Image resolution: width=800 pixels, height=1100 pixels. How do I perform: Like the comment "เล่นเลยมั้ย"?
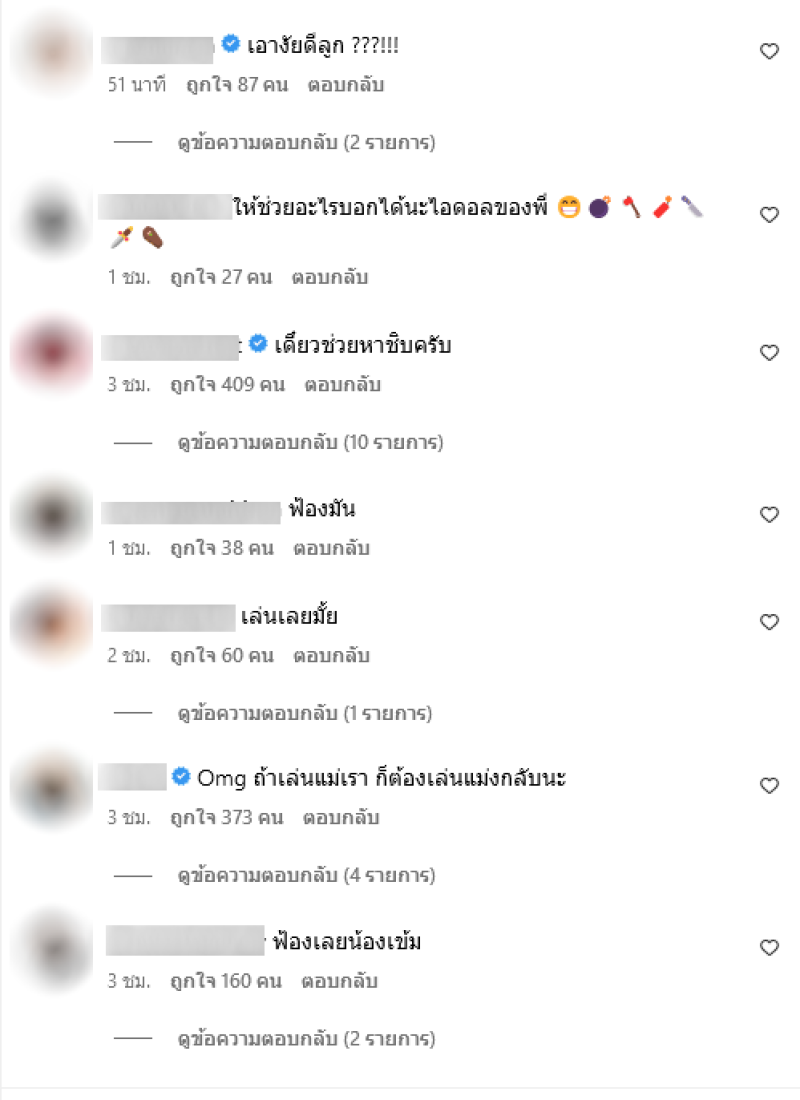[x=769, y=622]
